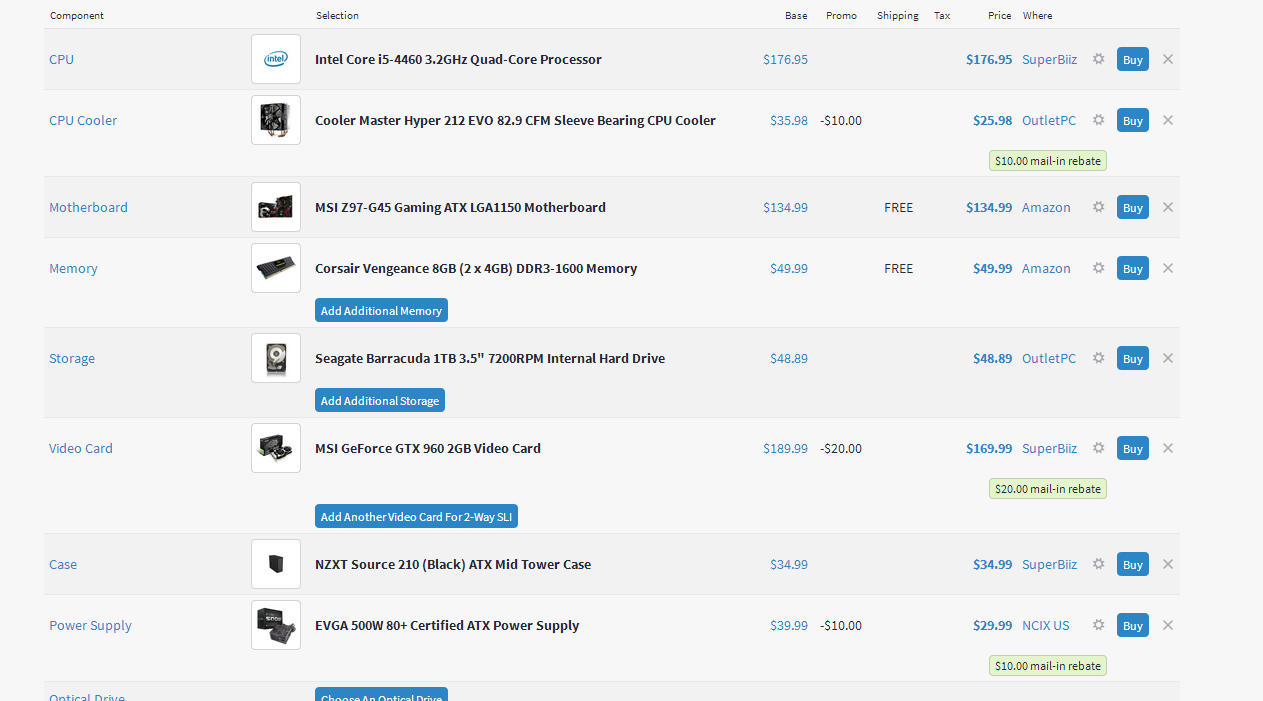
Task: Open settings gear for the CPU row
Action: tap(1098, 59)
